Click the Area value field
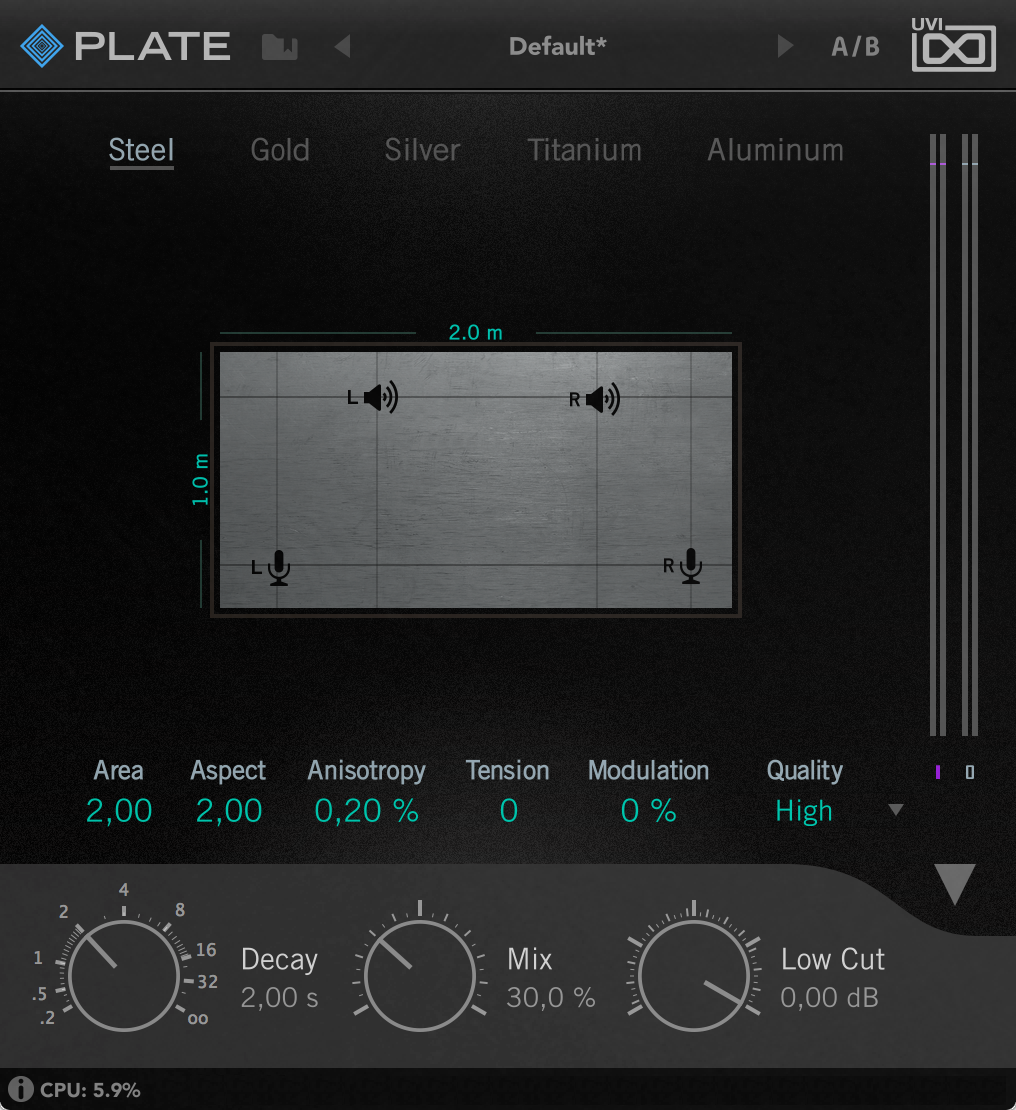The height and width of the screenshot is (1110, 1016). click(x=119, y=811)
